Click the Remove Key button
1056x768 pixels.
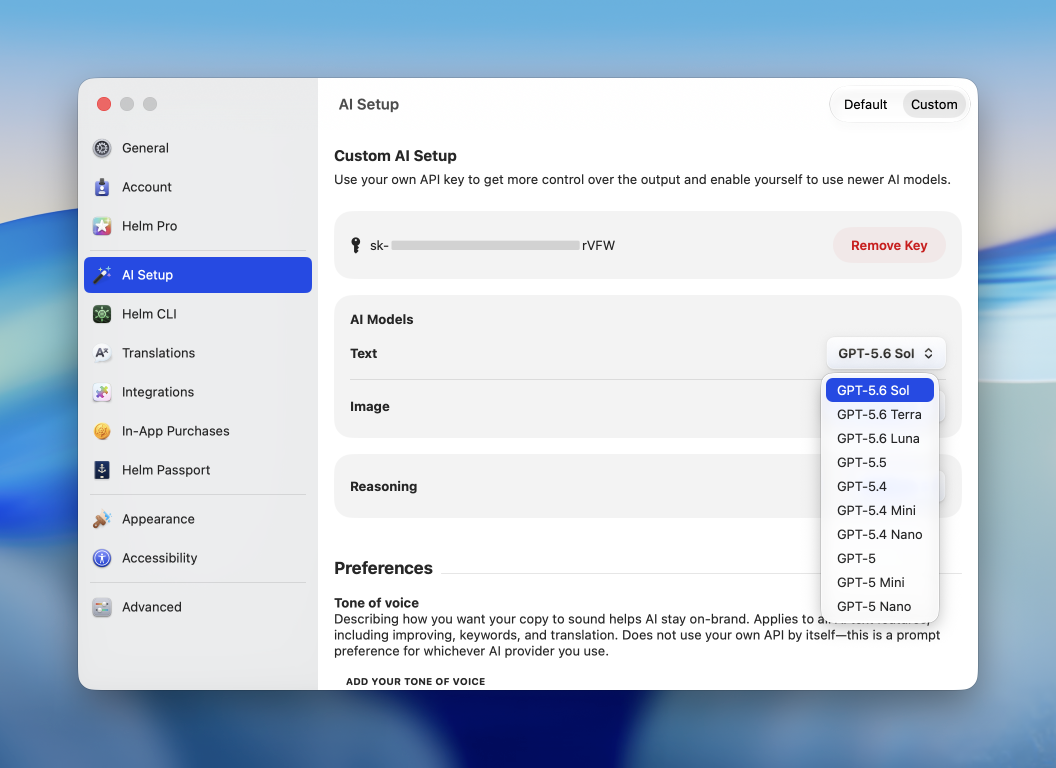click(x=889, y=246)
